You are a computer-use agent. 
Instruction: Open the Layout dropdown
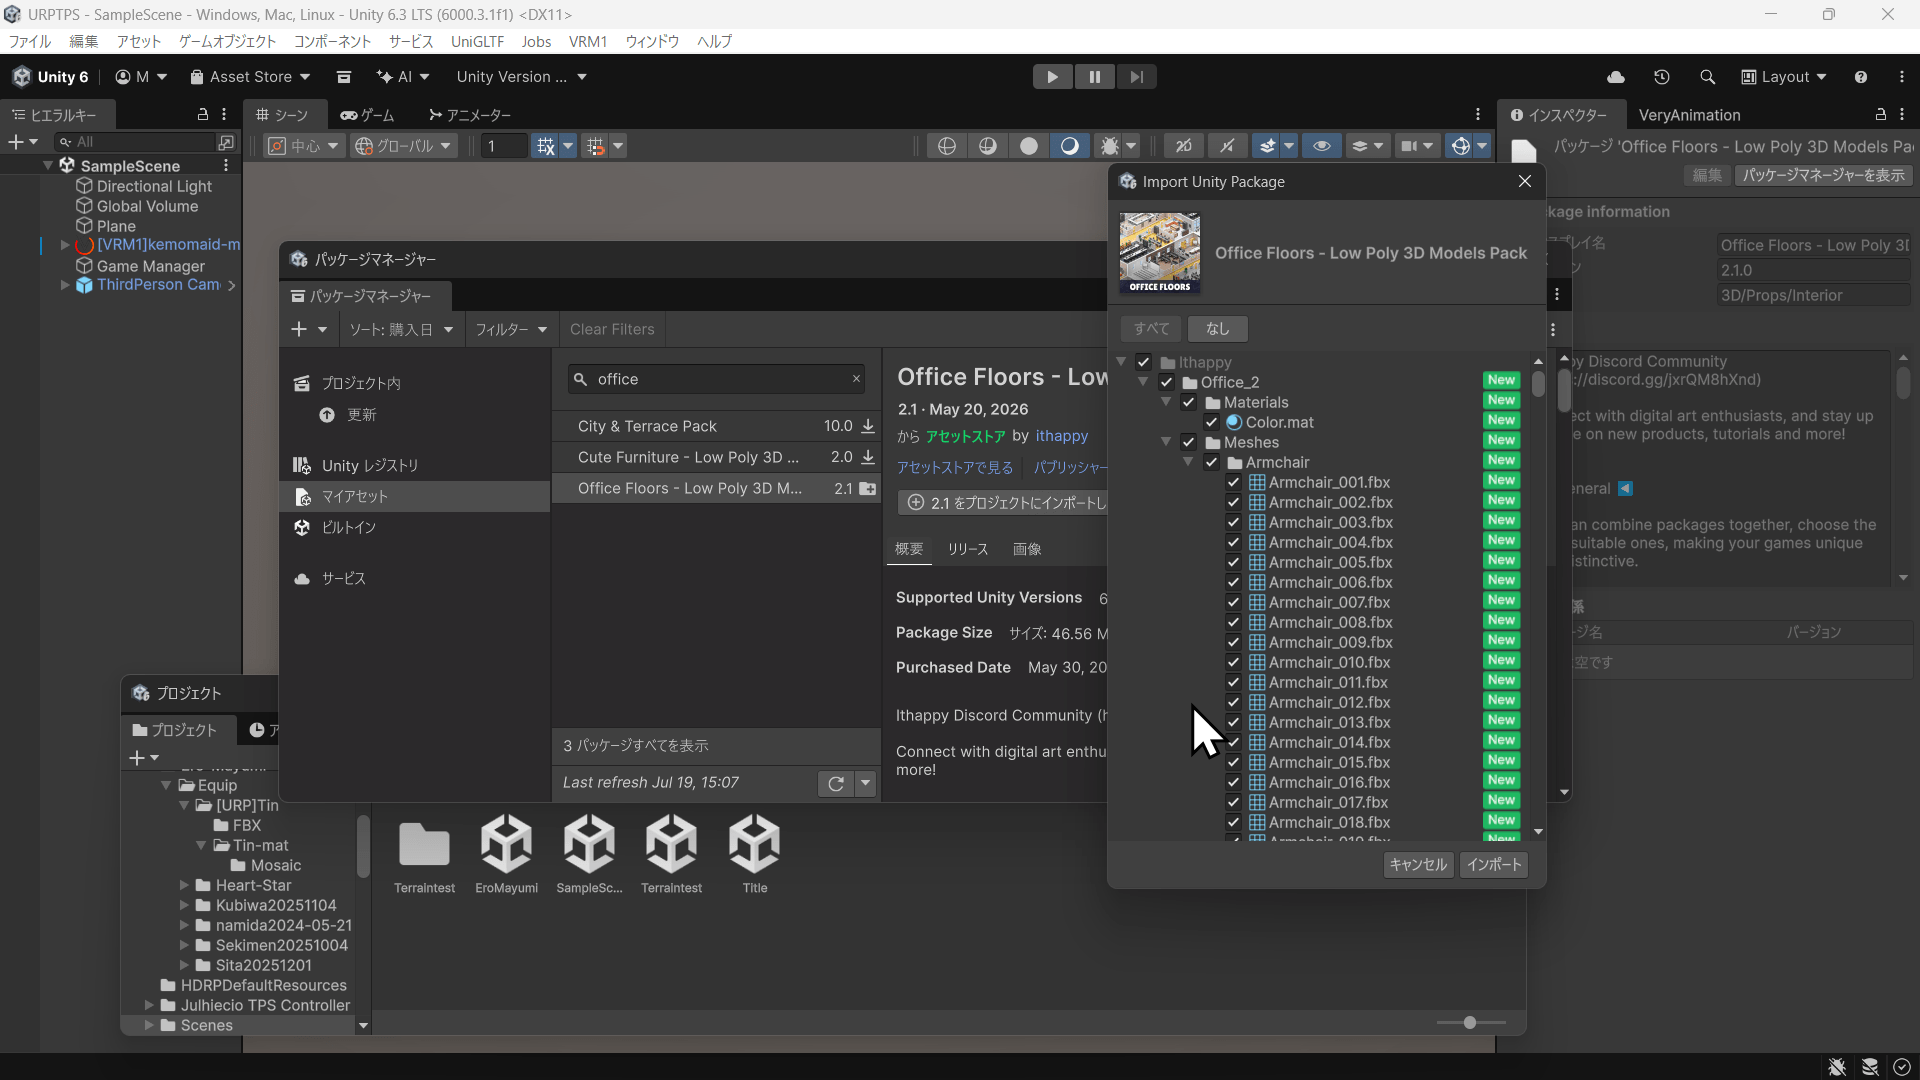pos(1784,77)
